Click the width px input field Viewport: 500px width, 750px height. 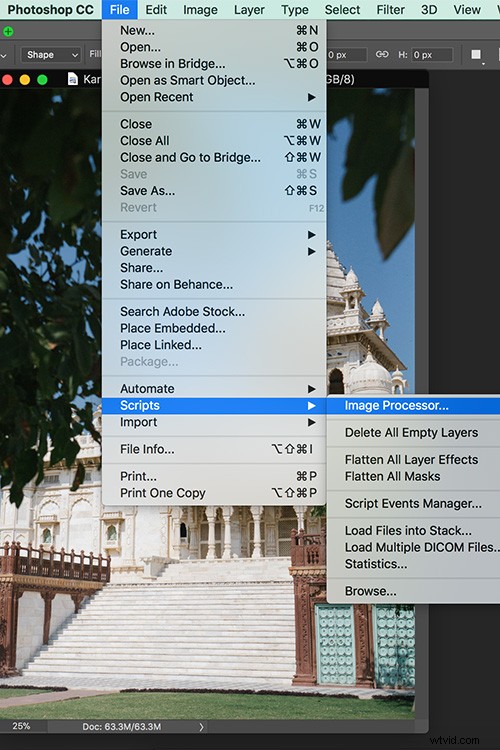[x=347, y=55]
